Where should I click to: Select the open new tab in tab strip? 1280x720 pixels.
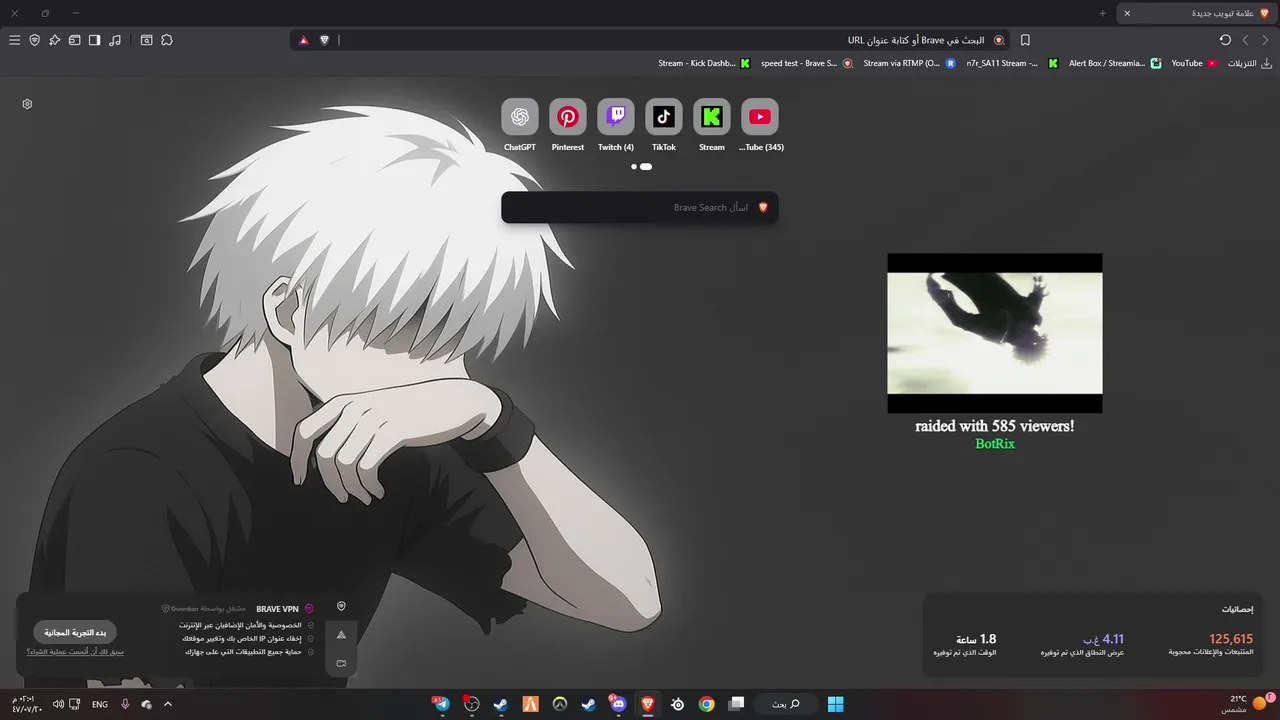click(x=1196, y=13)
